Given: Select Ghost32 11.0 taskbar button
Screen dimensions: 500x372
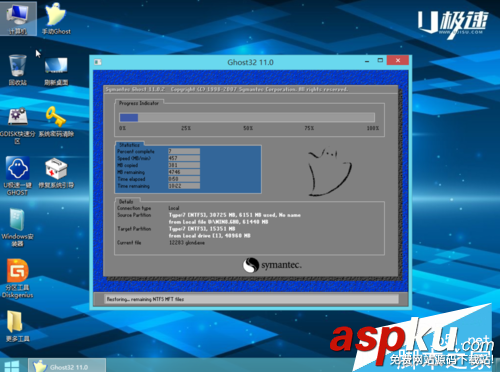Looking at the screenshot, I should [67, 365].
